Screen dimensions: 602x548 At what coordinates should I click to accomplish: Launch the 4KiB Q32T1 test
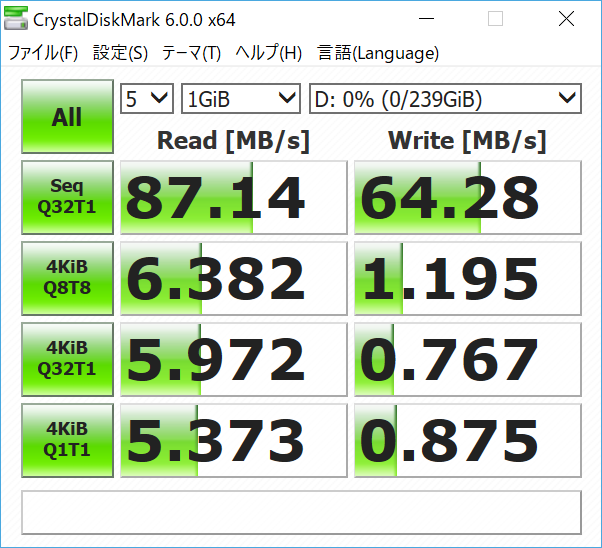pyautogui.click(x=67, y=359)
